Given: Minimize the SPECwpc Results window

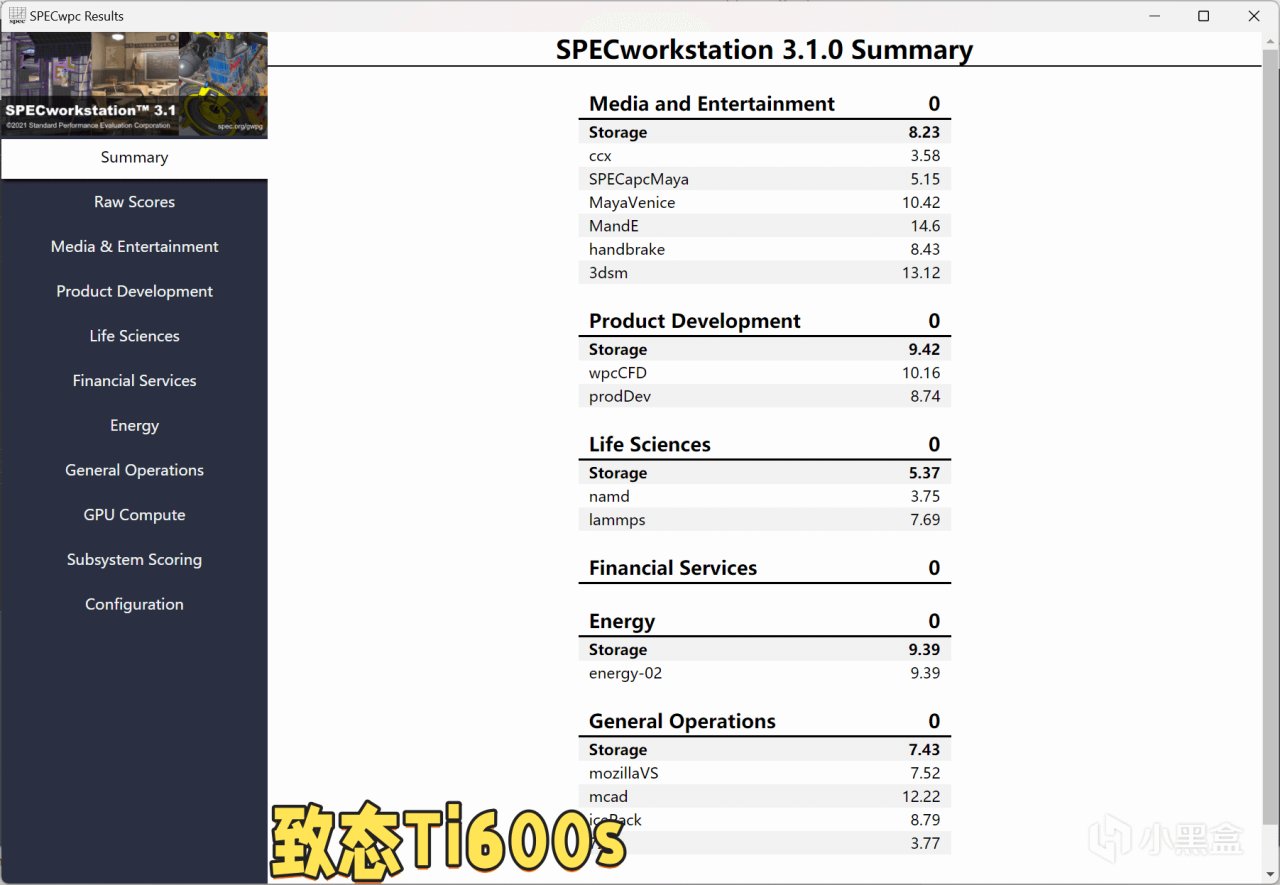Looking at the screenshot, I should tap(1154, 16).
